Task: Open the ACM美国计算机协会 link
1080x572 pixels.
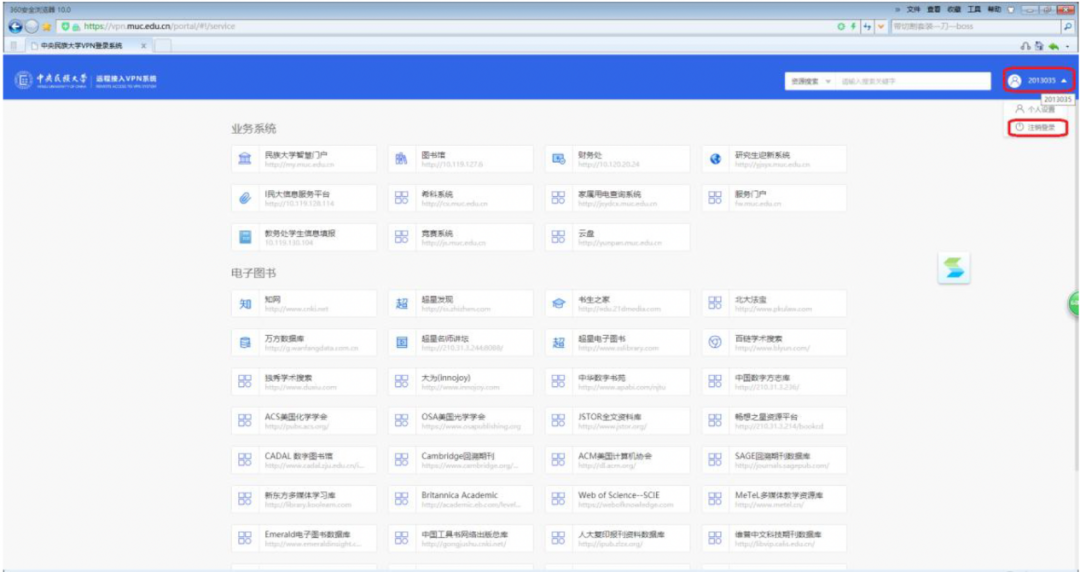Action: (617, 460)
